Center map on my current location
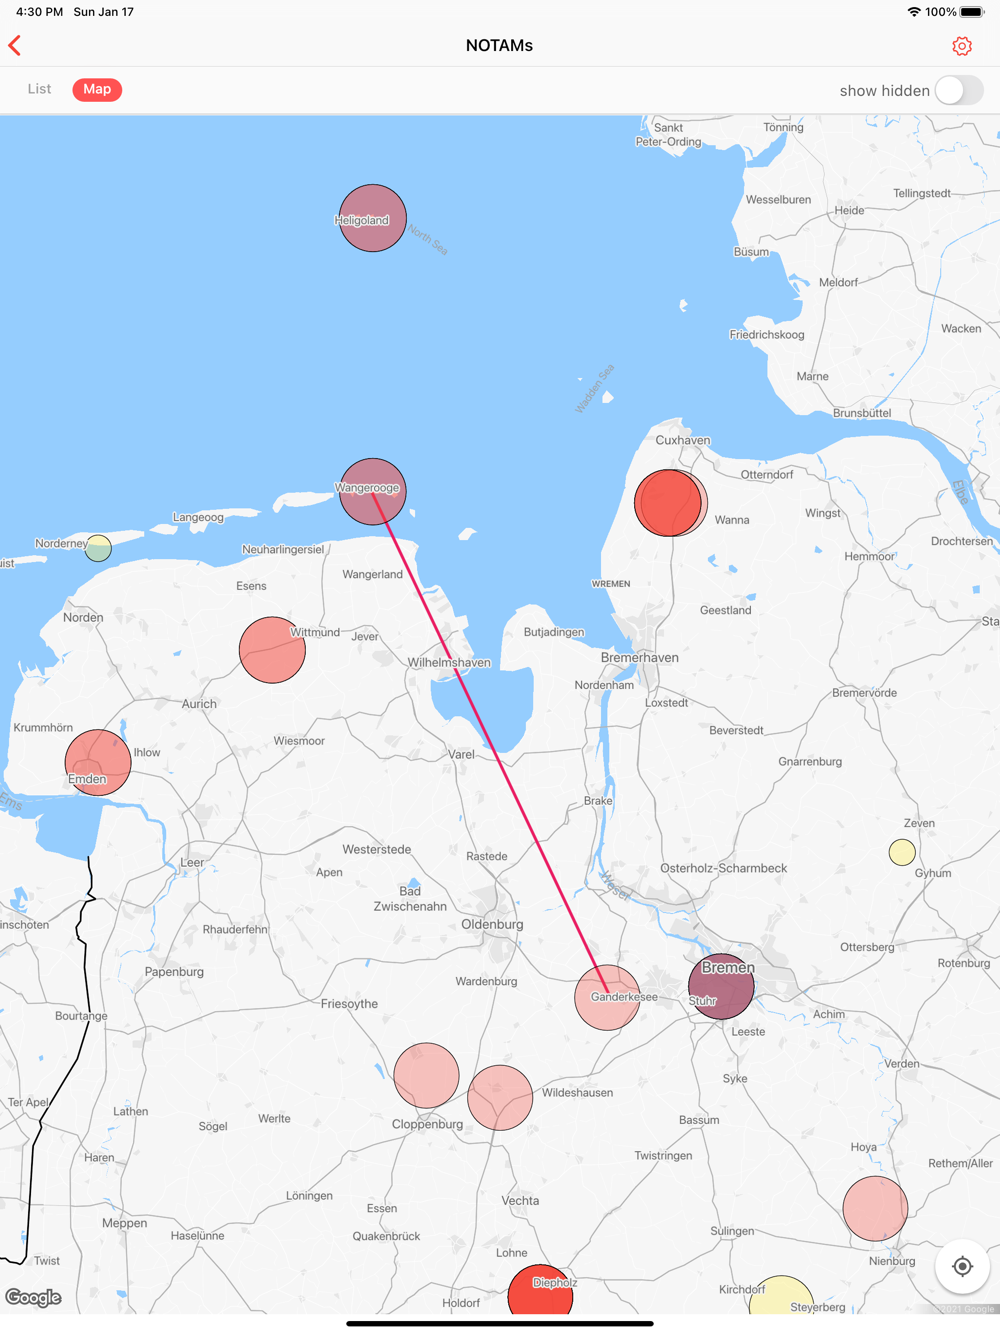 pos(962,1266)
